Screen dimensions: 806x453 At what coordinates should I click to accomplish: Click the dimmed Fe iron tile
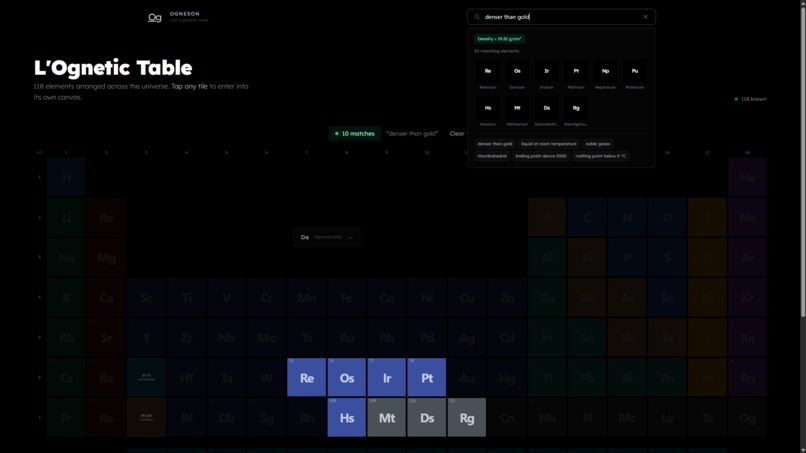(x=346, y=297)
